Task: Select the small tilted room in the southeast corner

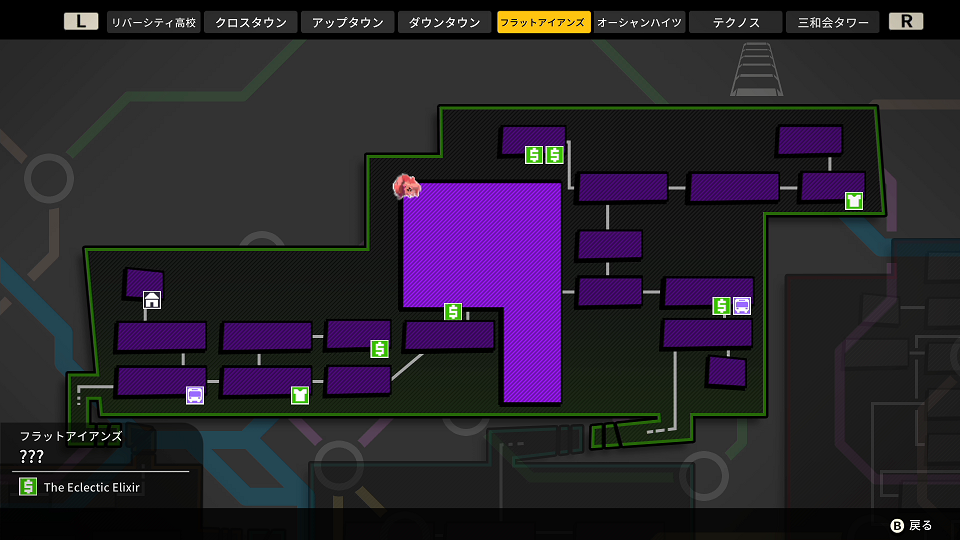Action: click(x=727, y=372)
